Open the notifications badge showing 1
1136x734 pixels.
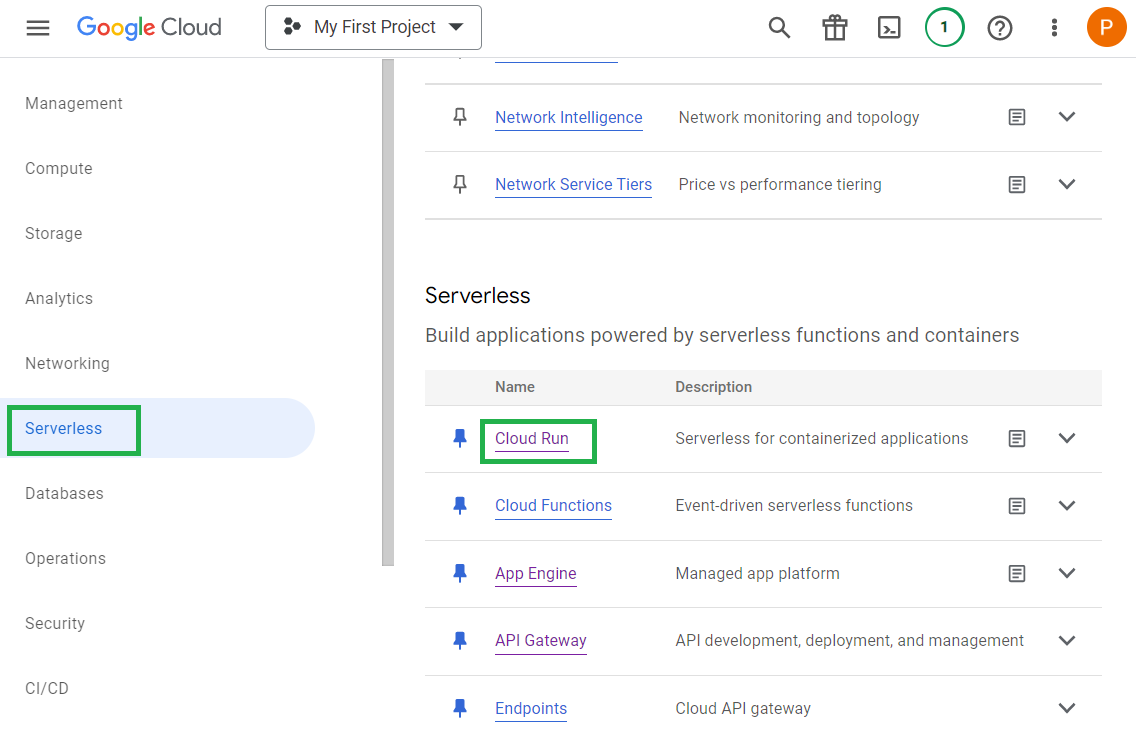(944, 28)
